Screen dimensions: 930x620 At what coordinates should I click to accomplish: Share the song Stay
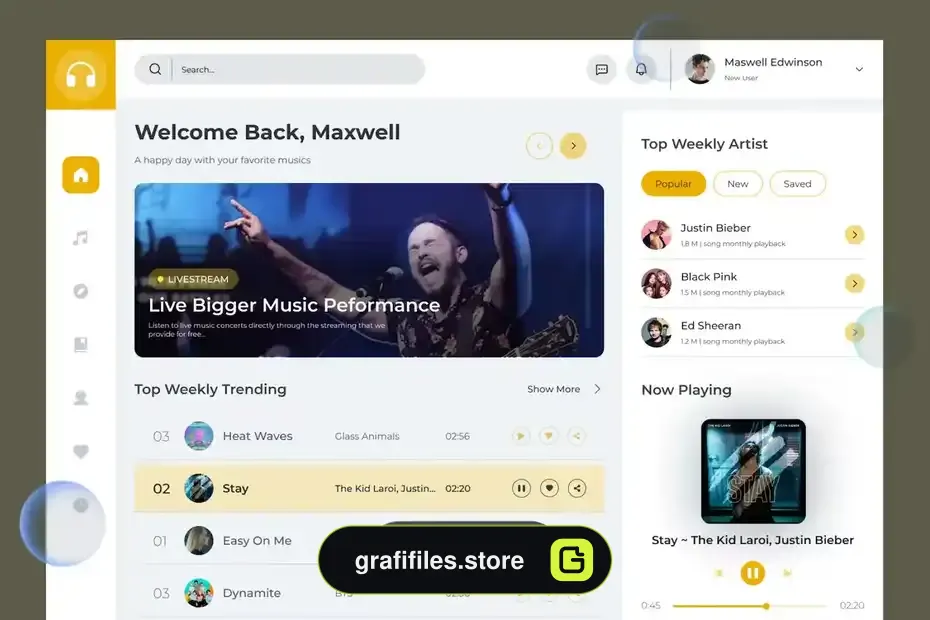tap(577, 488)
